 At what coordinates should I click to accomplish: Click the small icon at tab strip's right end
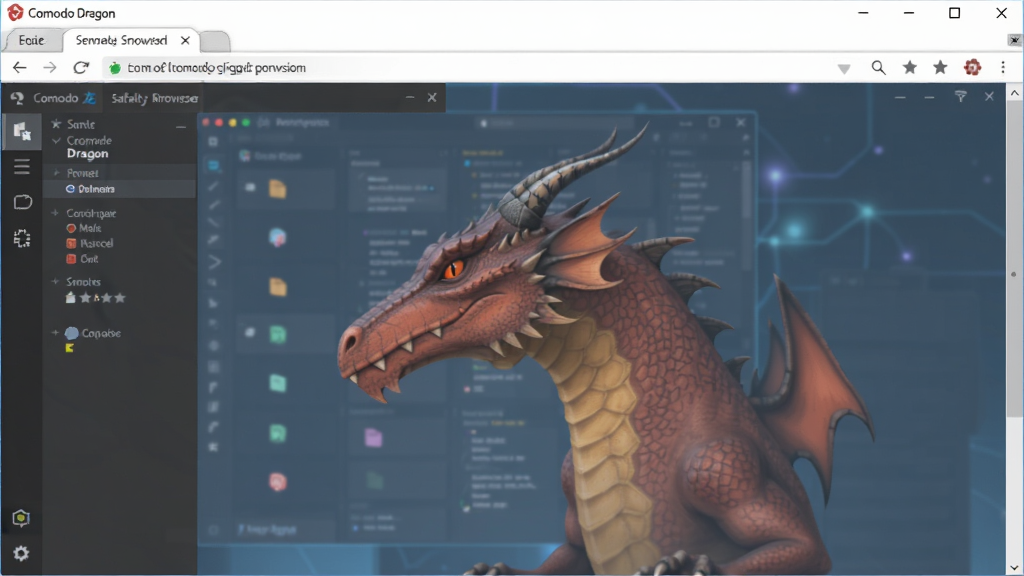pyautogui.click(x=1014, y=40)
